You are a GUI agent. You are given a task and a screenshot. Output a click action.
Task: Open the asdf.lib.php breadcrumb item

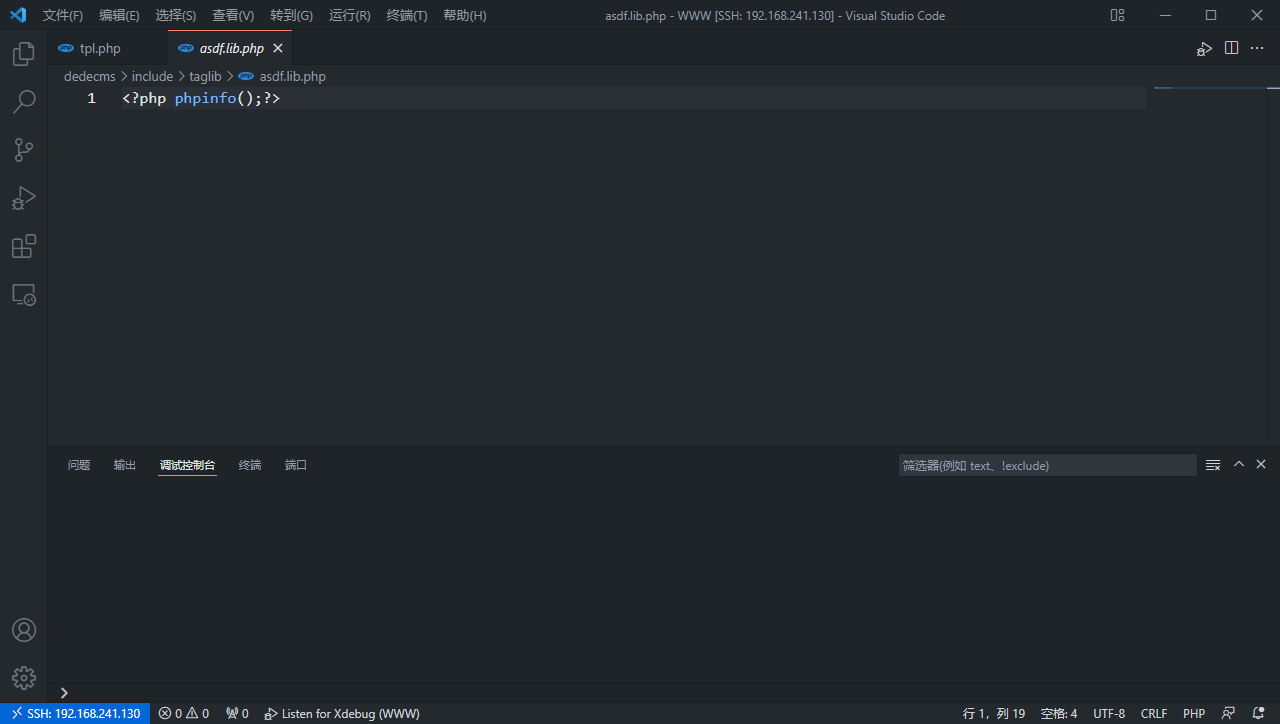282,76
